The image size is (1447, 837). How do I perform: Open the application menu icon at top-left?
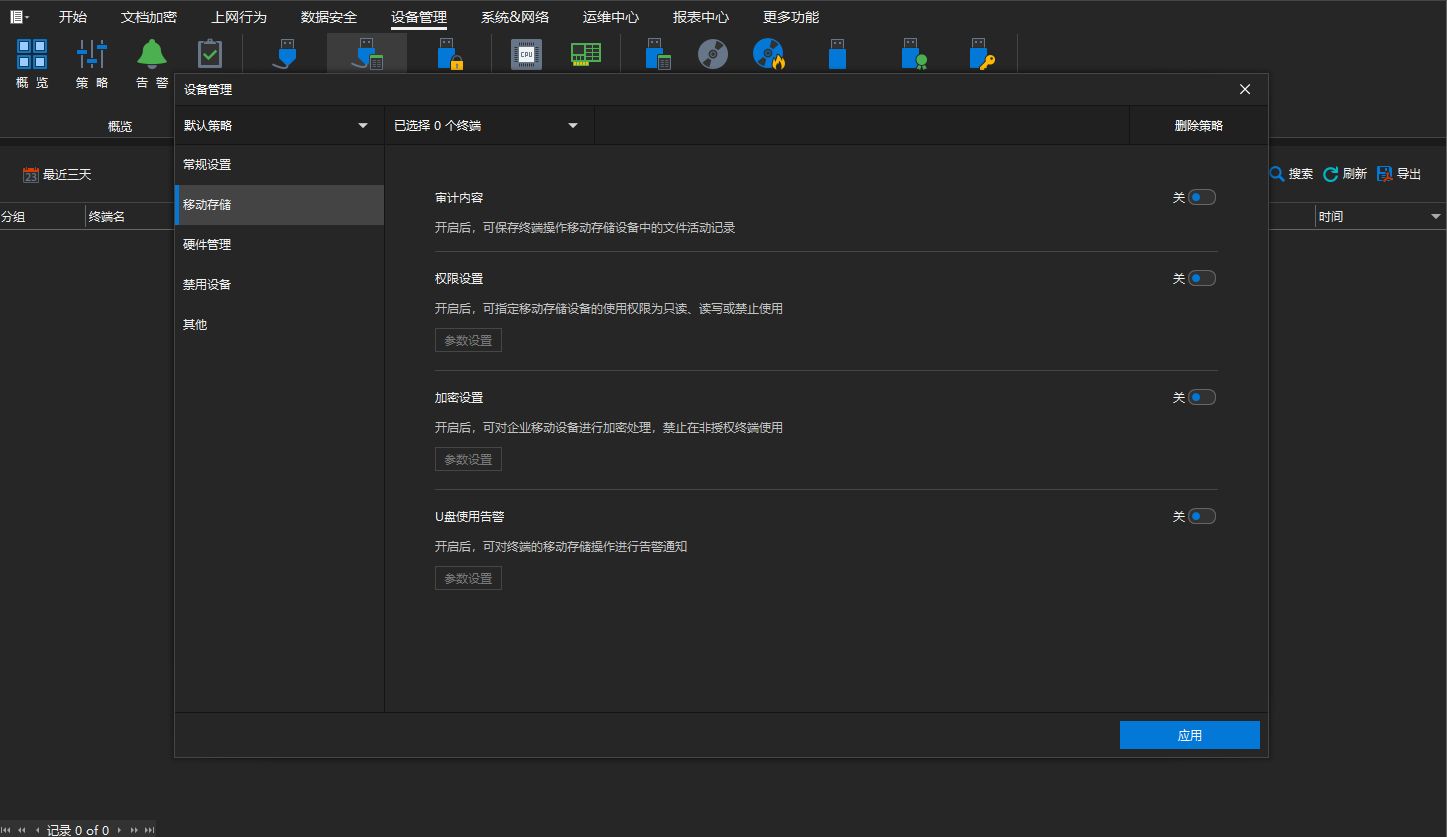pyautogui.click(x=19, y=17)
